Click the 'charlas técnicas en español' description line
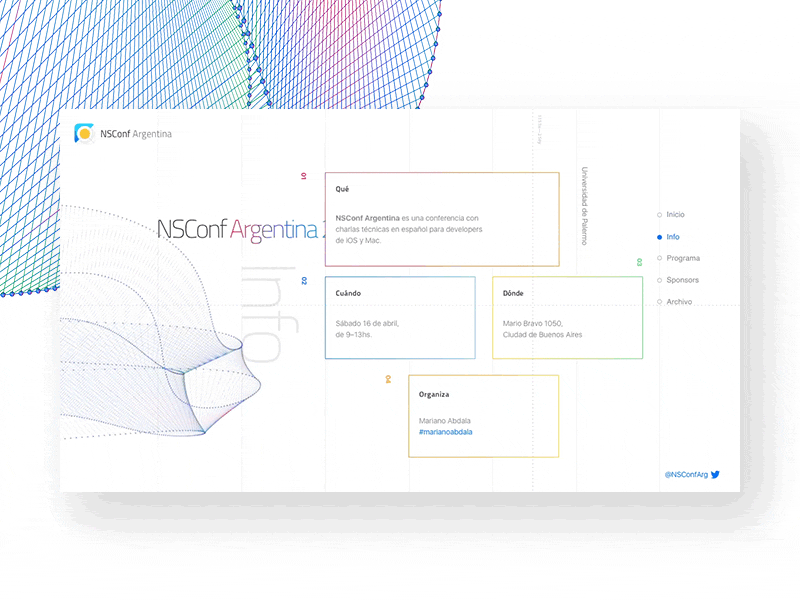This screenshot has width=800, height=600. click(x=409, y=229)
